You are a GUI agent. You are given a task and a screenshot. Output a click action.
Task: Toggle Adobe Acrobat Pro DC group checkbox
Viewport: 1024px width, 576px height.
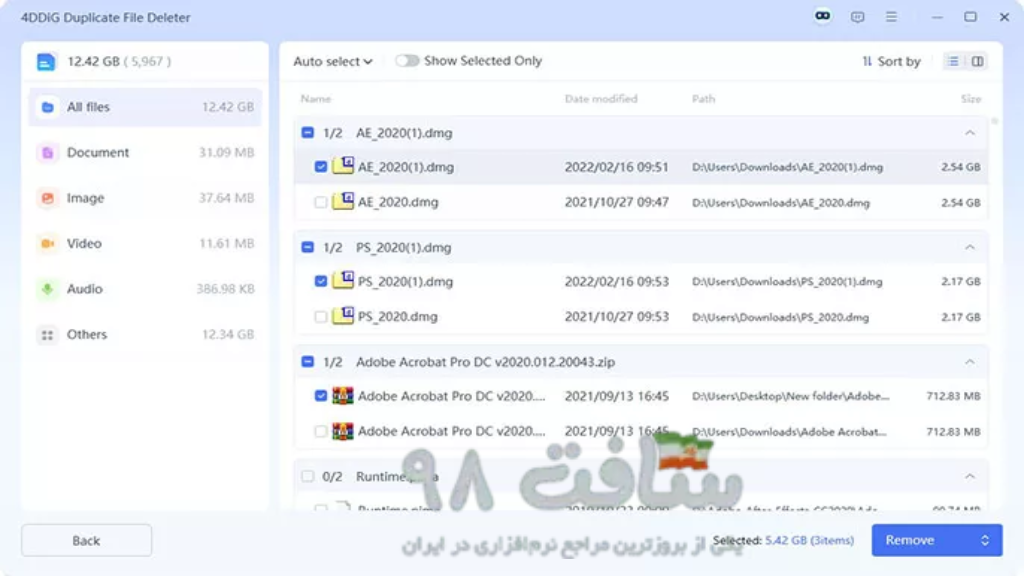pyautogui.click(x=308, y=361)
